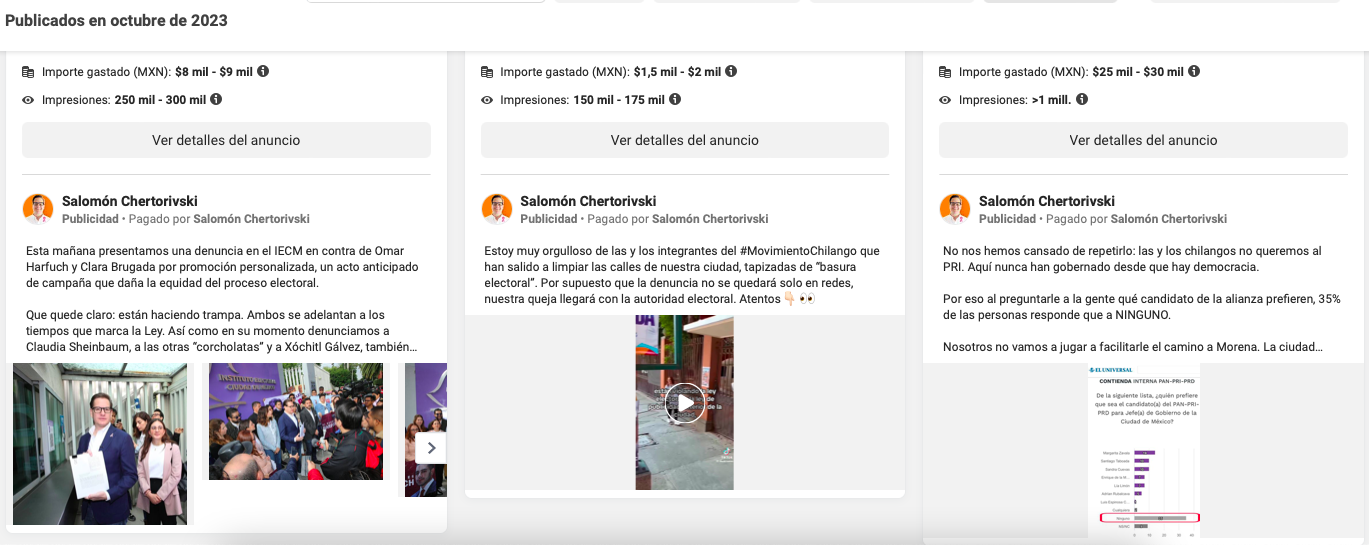Open ad details for the MovimientoChilango ad
Image resolution: width=1369 pixels, height=545 pixels.
[684, 140]
